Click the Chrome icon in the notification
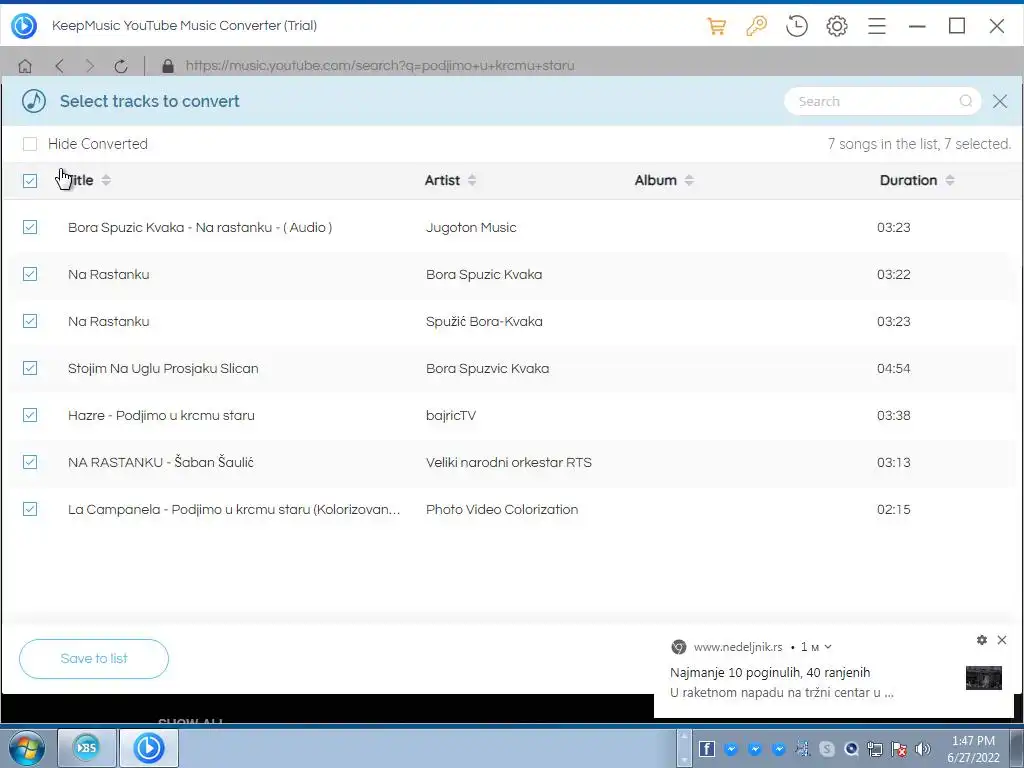This screenshot has width=1024, height=768. click(679, 647)
